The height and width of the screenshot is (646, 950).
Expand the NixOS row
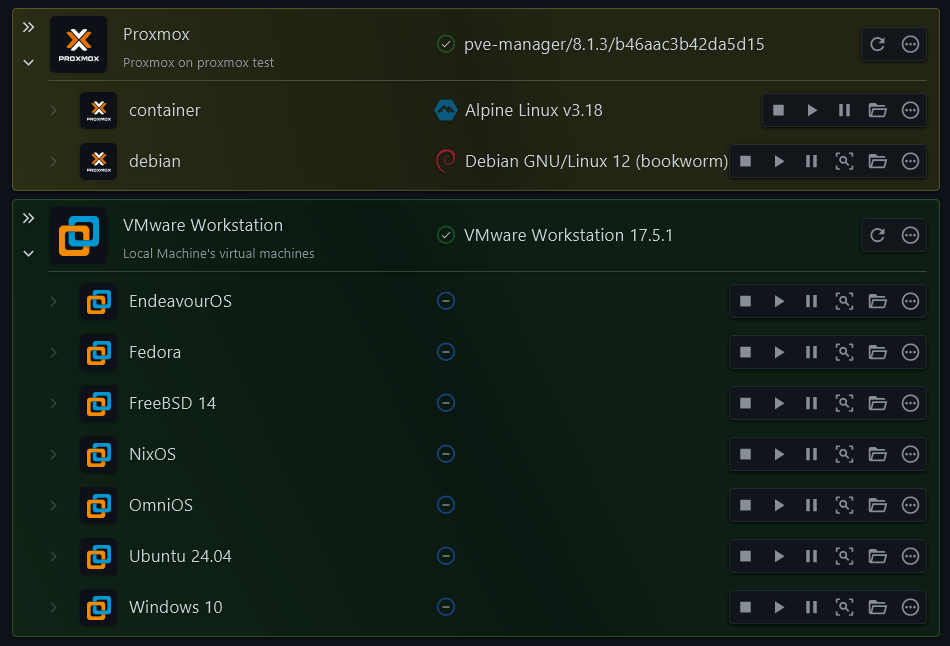click(53, 454)
